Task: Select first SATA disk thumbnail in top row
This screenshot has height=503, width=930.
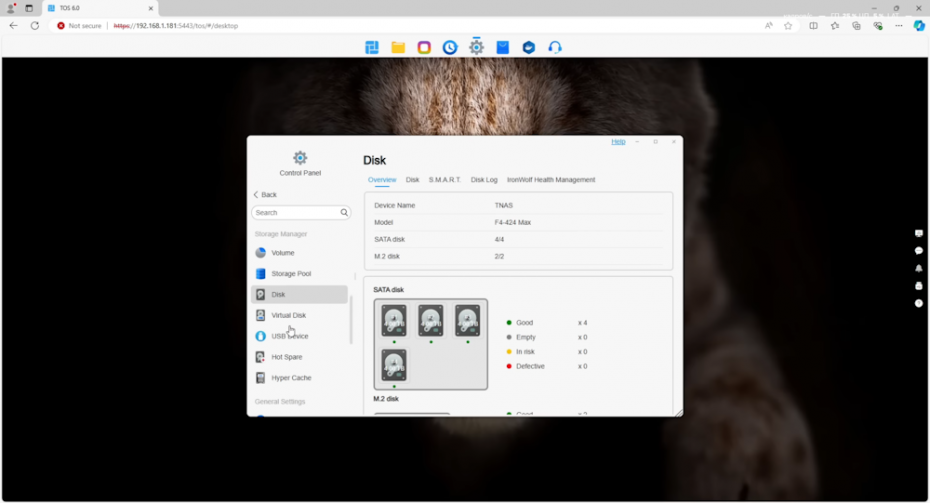Action: coord(394,320)
